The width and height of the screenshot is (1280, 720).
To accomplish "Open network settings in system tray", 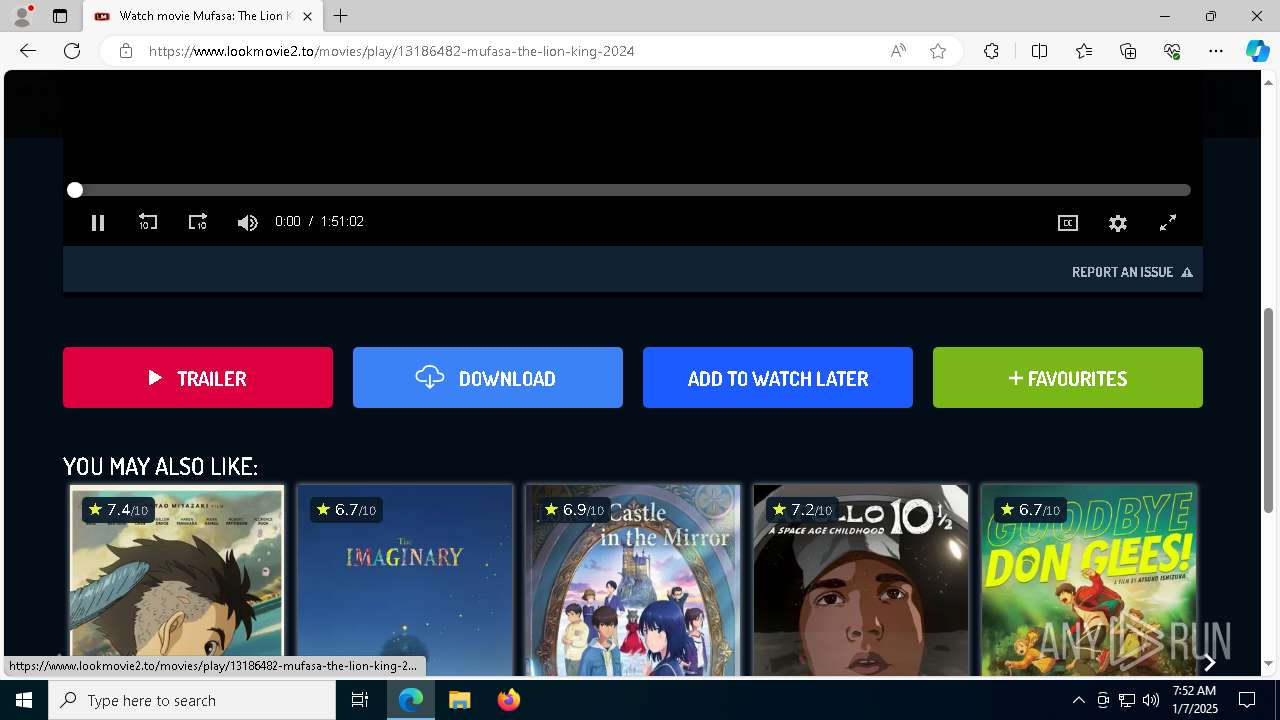I will tap(1127, 700).
